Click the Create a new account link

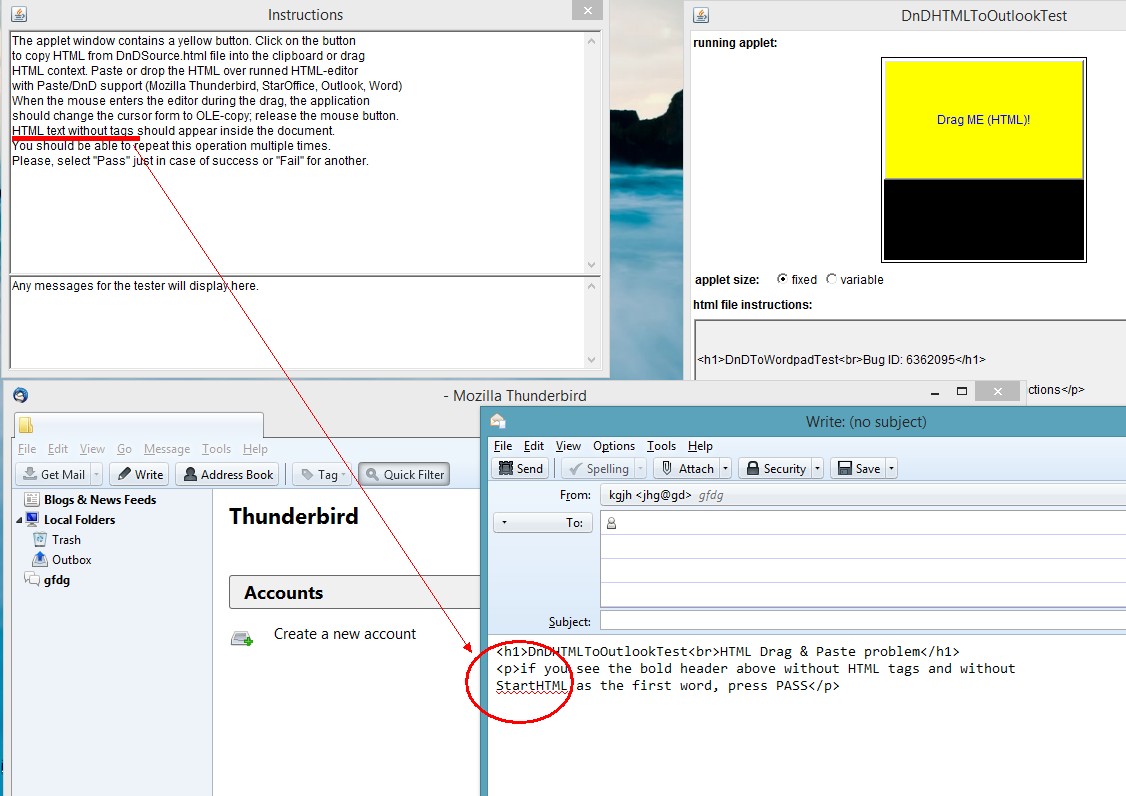click(344, 634)
